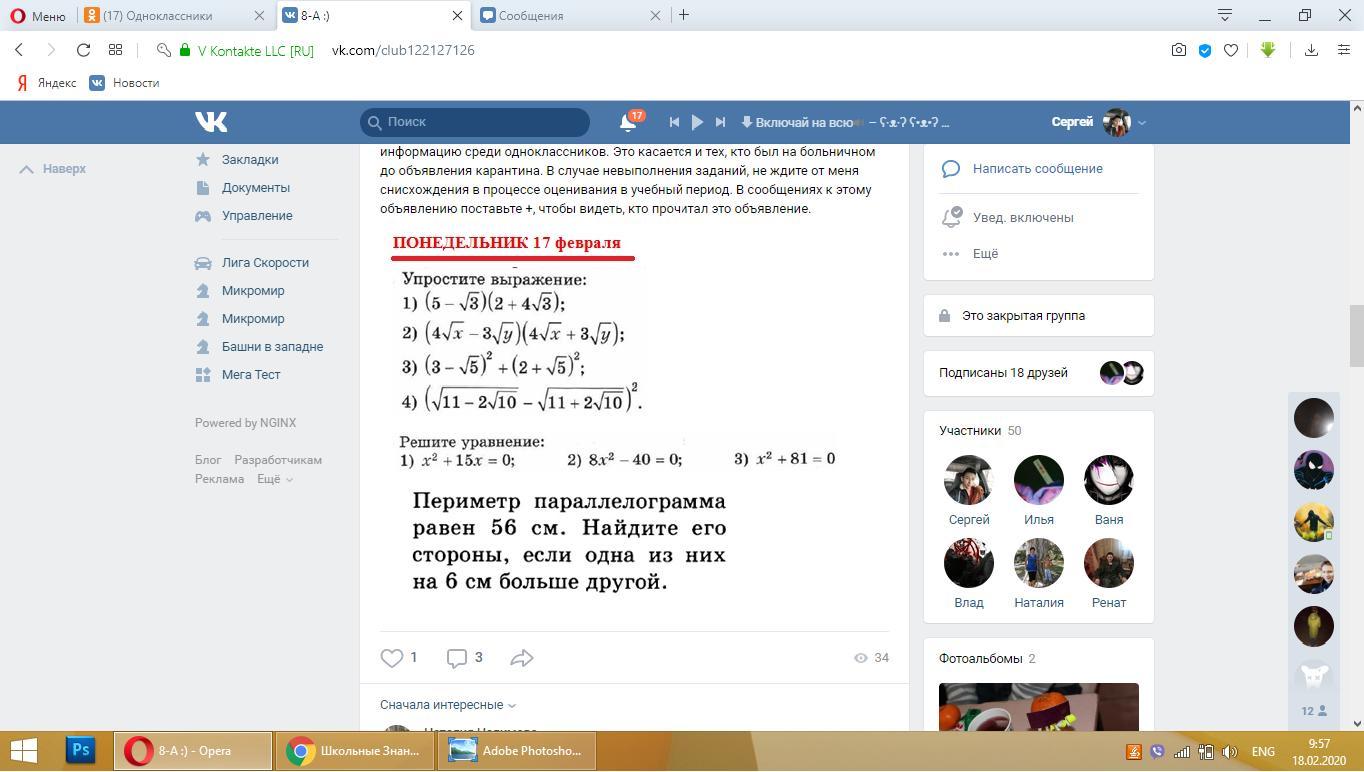Screen dimensions: 1364x772
Task: Switch to the Сообщения tab
Action: tap(570, 16)
